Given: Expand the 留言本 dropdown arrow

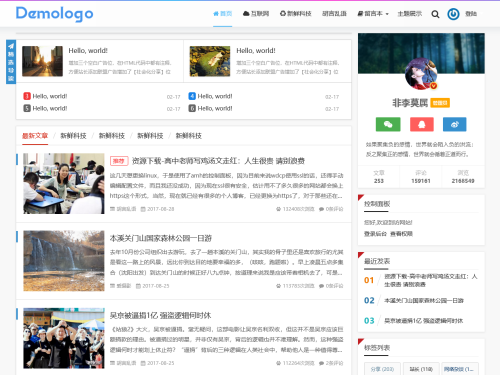Looking at the screenshot, I should point(387,14).
